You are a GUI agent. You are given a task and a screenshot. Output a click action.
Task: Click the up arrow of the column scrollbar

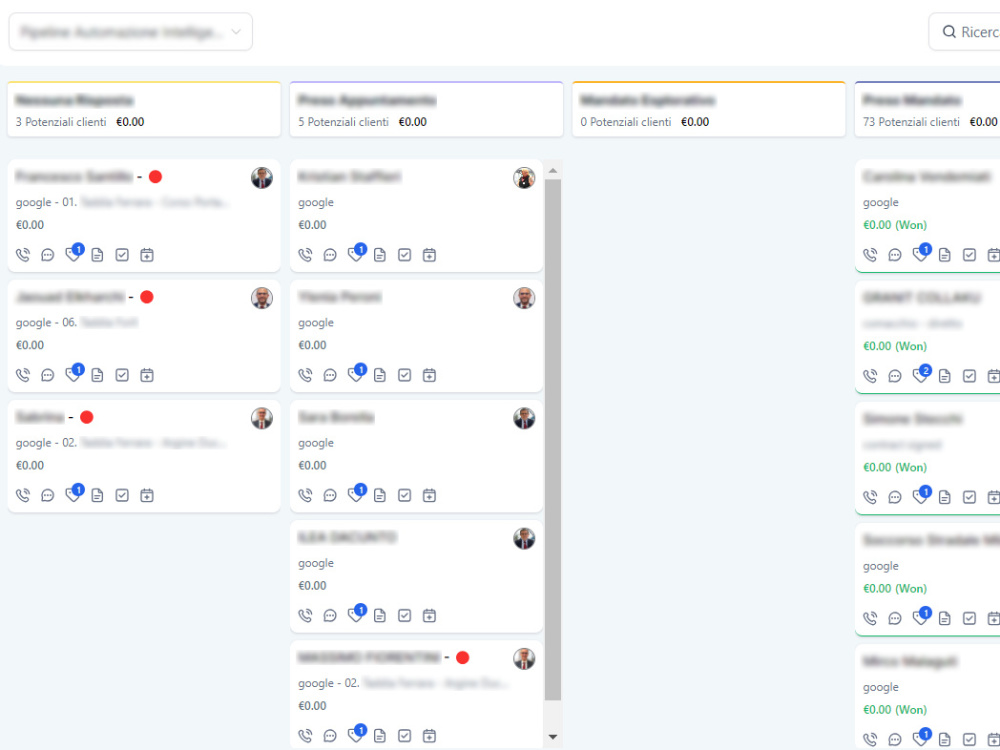click(x=553, y=170)
